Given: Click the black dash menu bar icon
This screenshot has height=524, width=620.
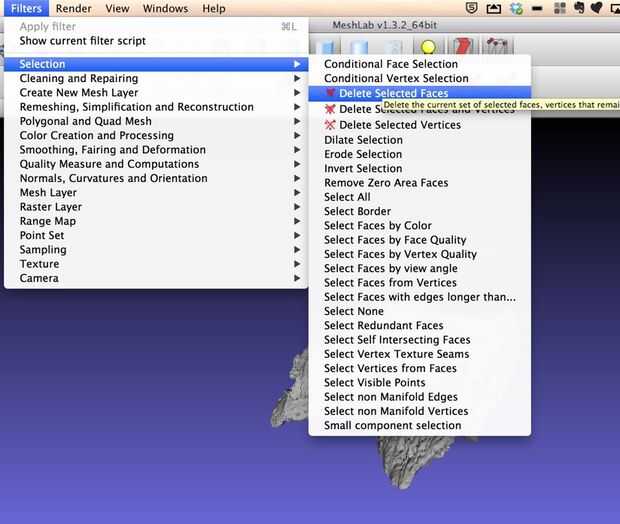Looking at the screenshot, I should click(x=537, y=8).
